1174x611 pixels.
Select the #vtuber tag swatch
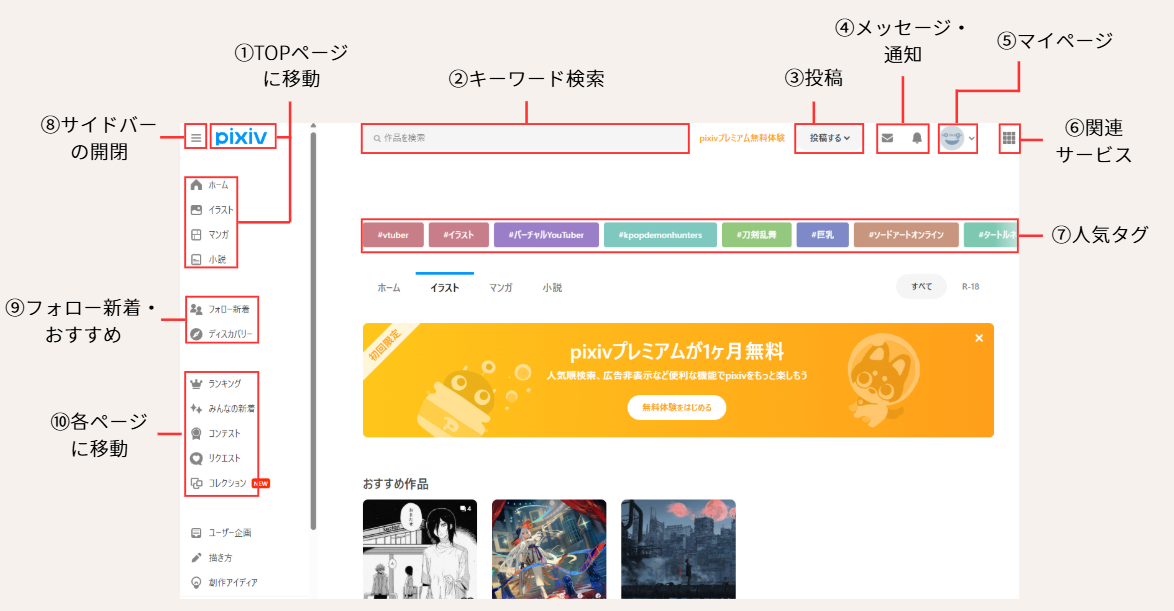coord(394,235)
